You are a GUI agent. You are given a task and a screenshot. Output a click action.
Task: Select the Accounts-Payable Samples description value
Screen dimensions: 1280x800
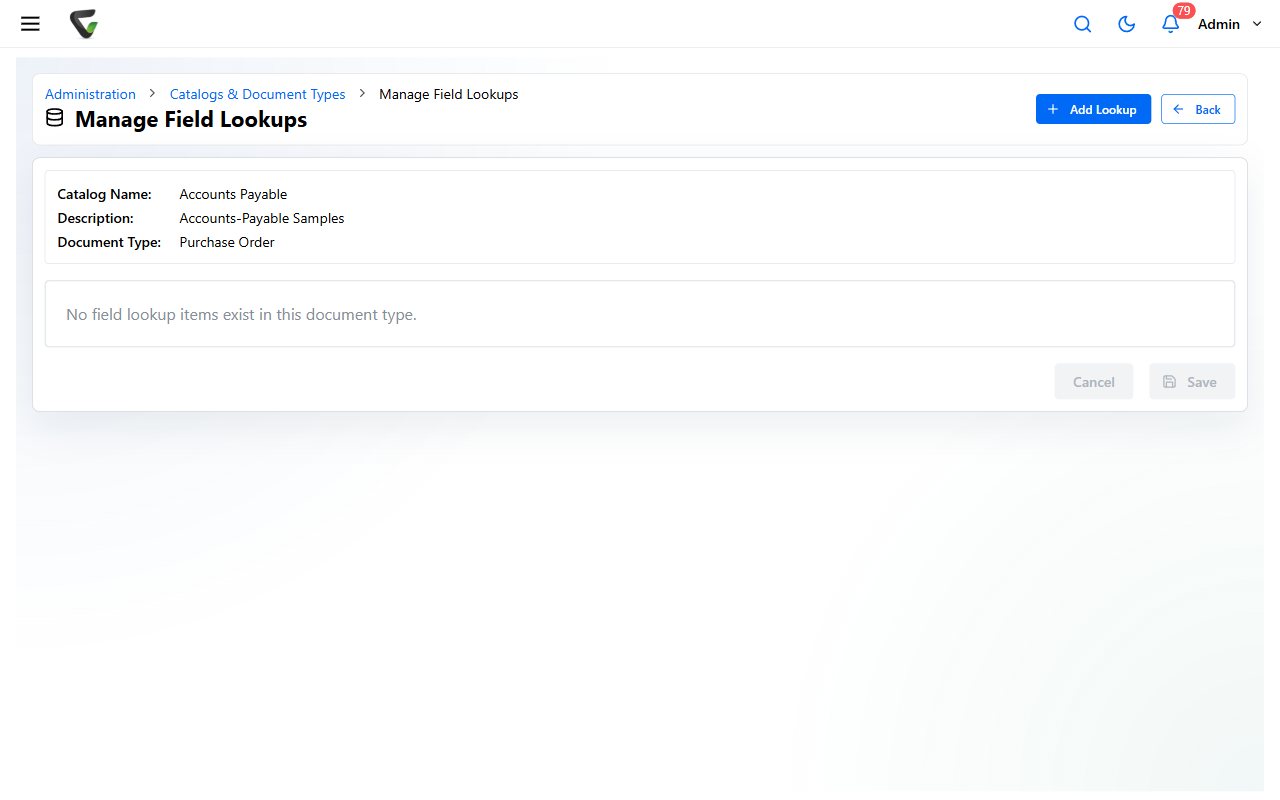262,218
